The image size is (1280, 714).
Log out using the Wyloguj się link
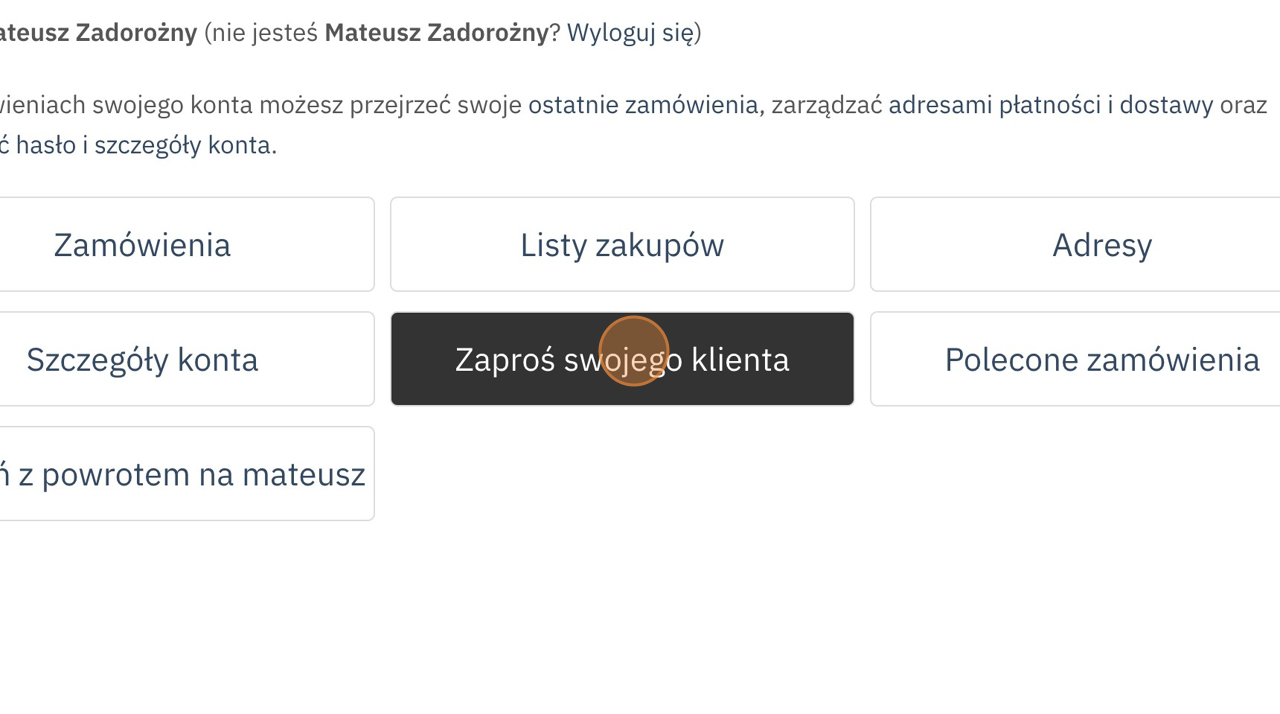(x=630, y=33)
